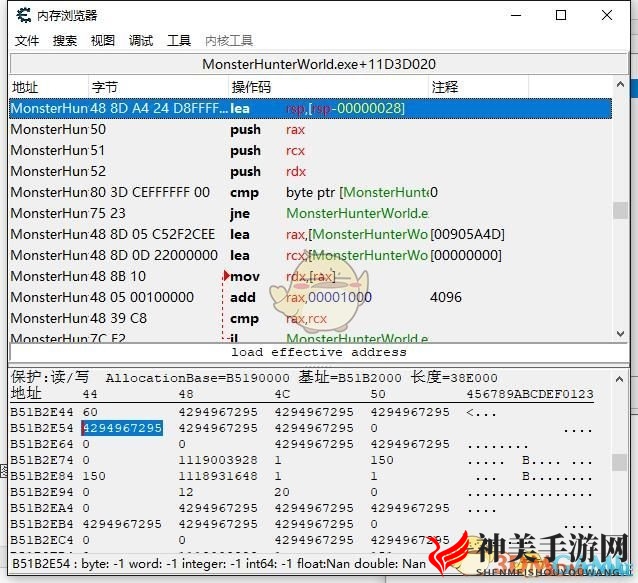Select the add rax,00001000 instruction row
This screenshot has height=583, width=638.
310,297
